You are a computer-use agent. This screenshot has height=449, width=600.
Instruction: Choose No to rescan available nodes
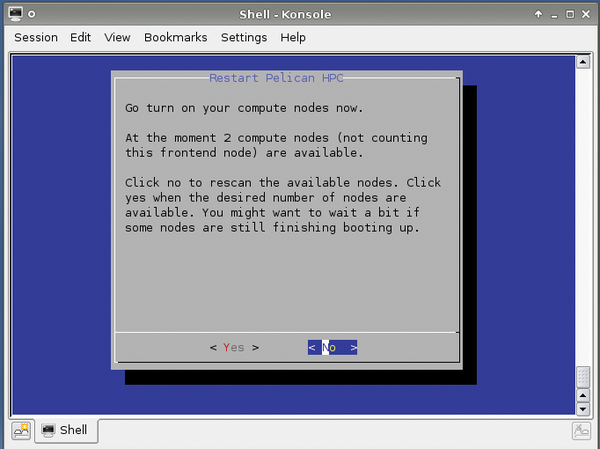[x=332, y=348]
